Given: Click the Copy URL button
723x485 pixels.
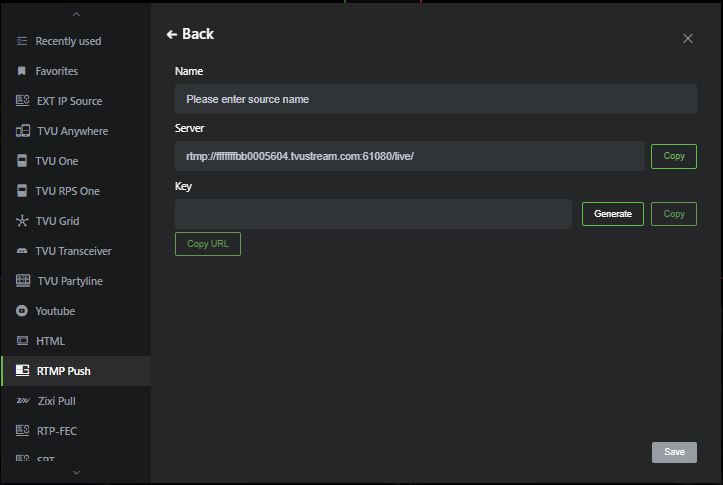Looking at the screenshot, I should point(207,244).
